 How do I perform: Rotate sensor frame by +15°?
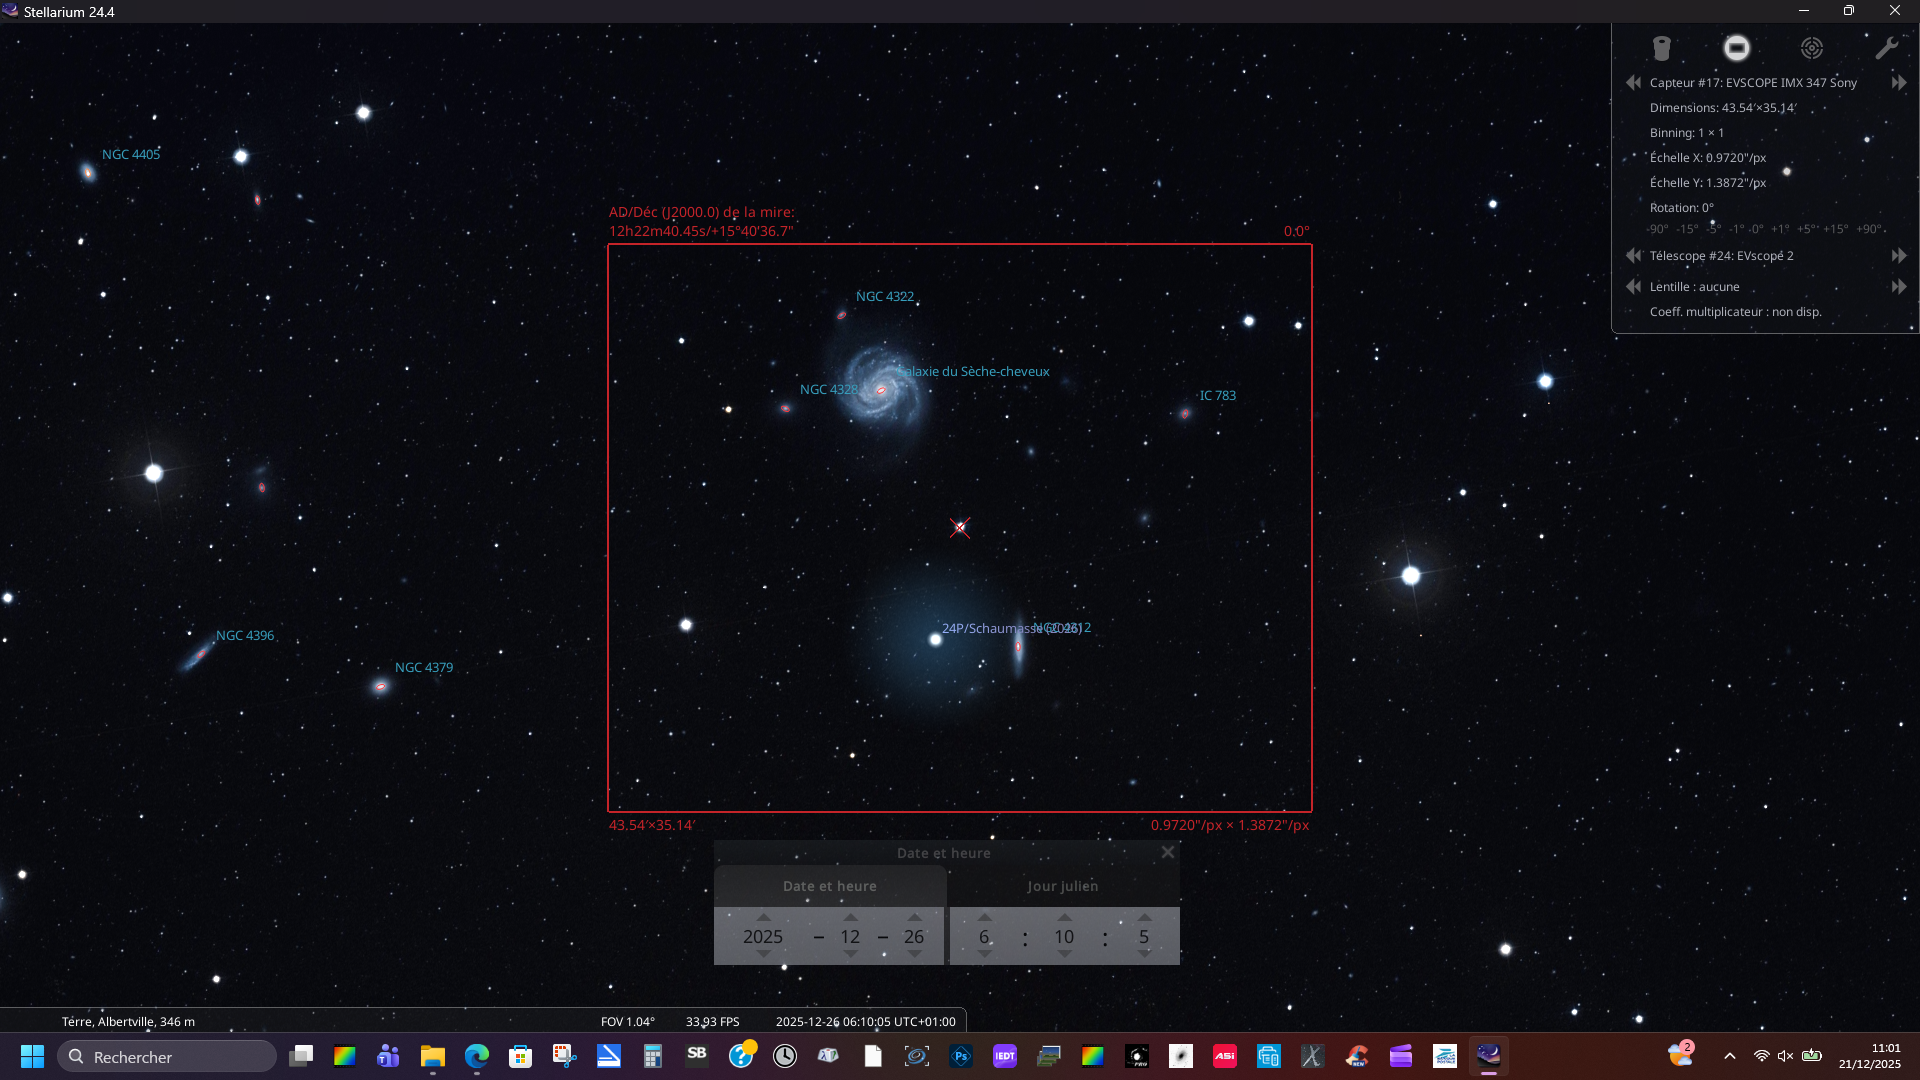1835,229
